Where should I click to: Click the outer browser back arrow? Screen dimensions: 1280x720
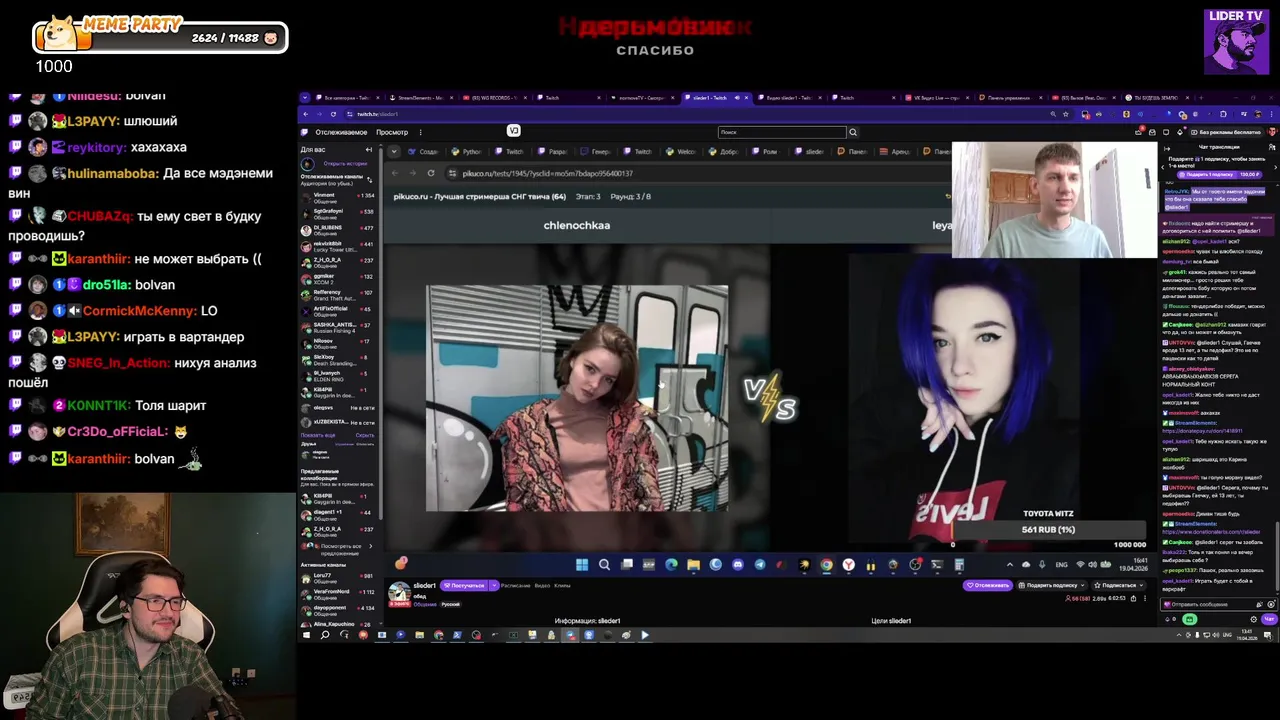coord(306,114)
